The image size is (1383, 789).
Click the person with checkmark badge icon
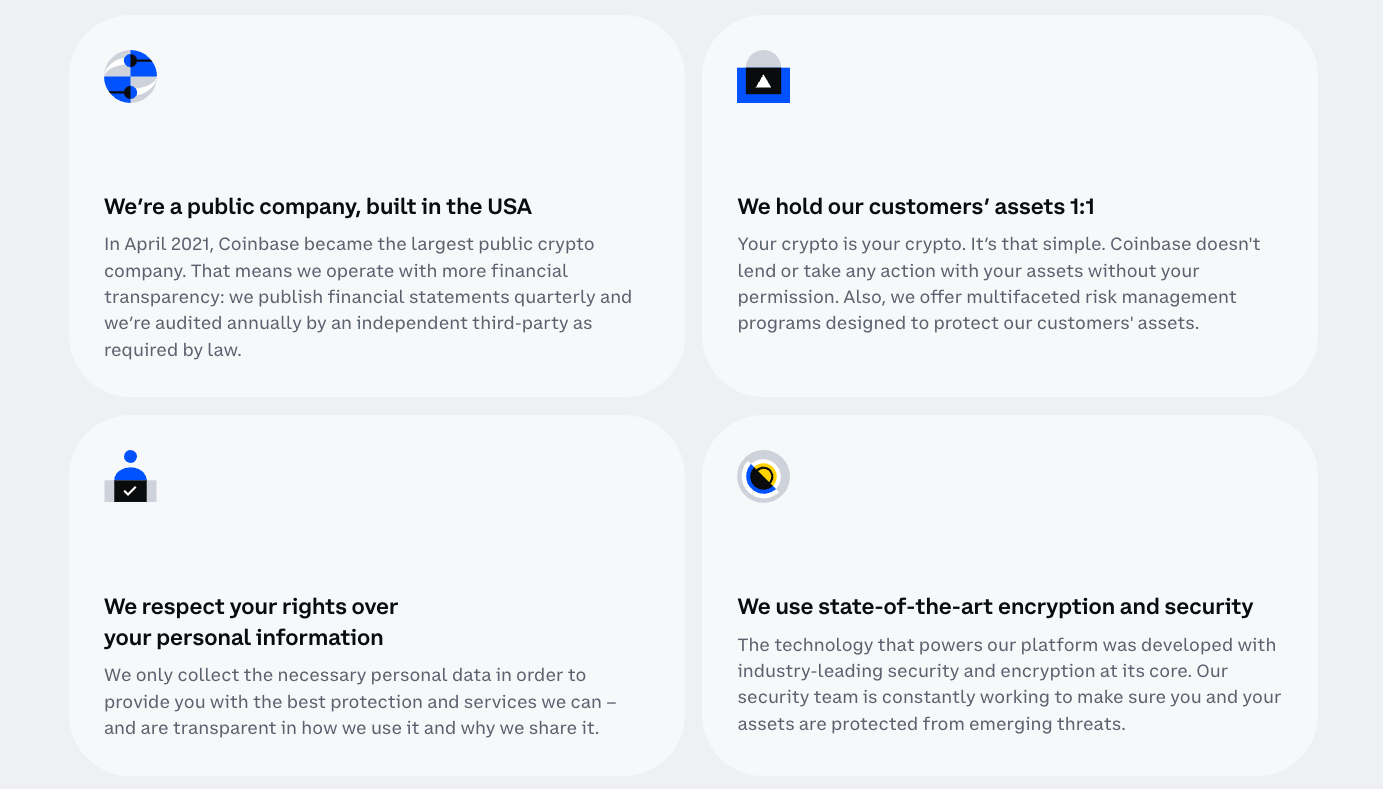click(x=130, y=476)
